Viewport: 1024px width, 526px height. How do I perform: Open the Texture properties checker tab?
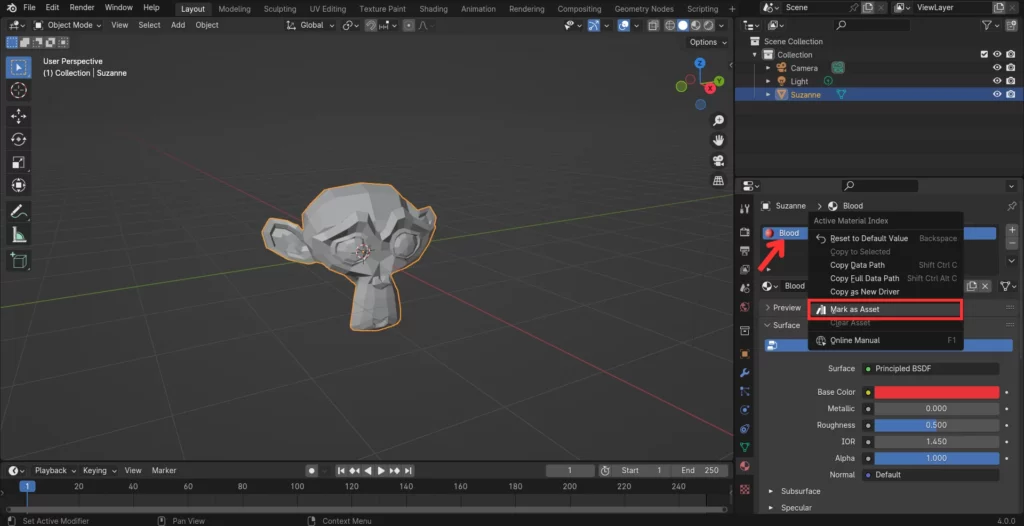(744, 489)
